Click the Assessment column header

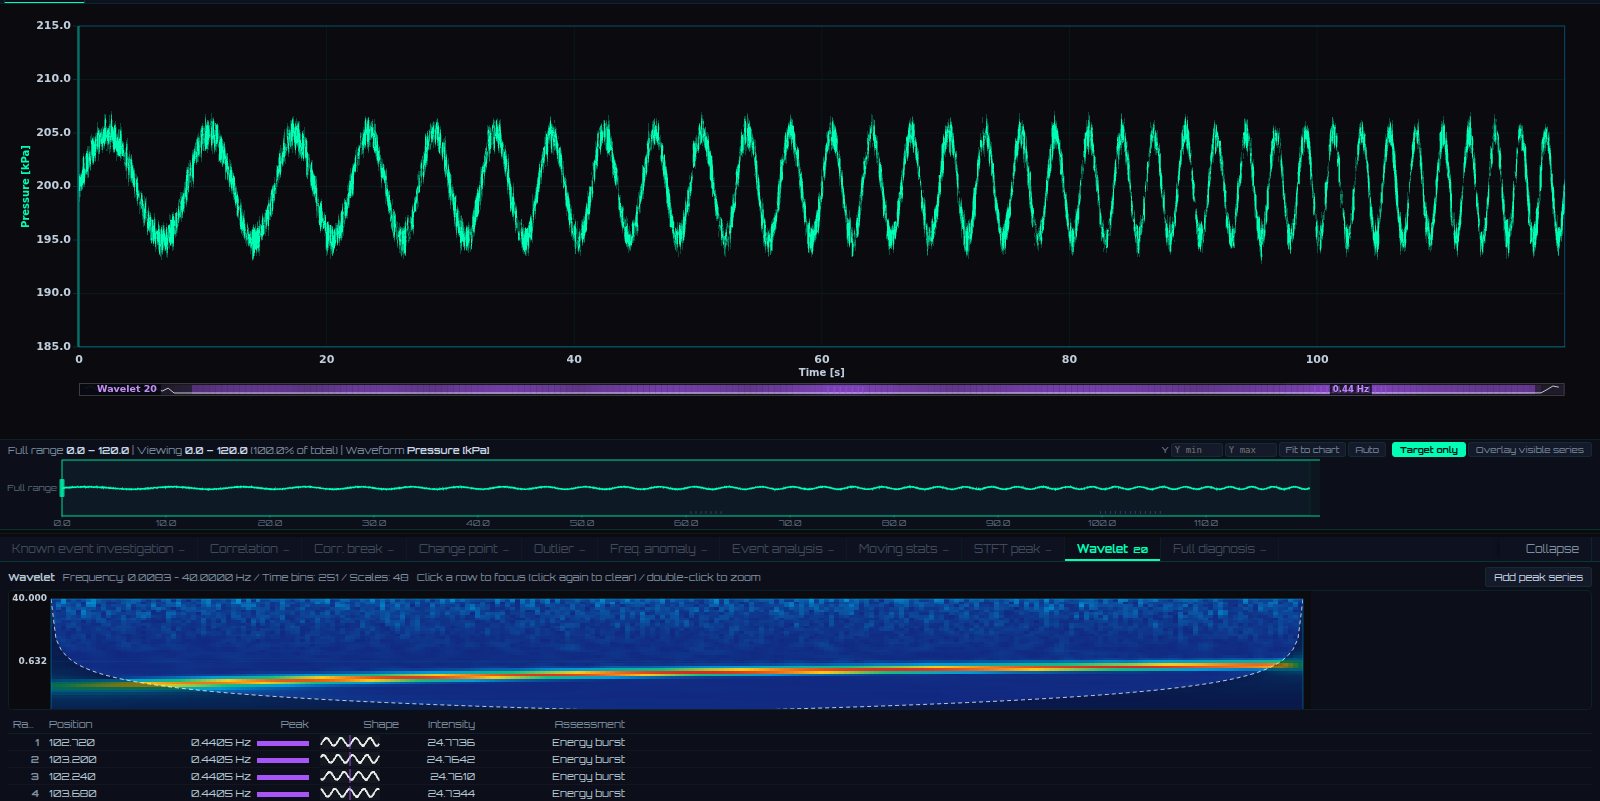point(589,724)
